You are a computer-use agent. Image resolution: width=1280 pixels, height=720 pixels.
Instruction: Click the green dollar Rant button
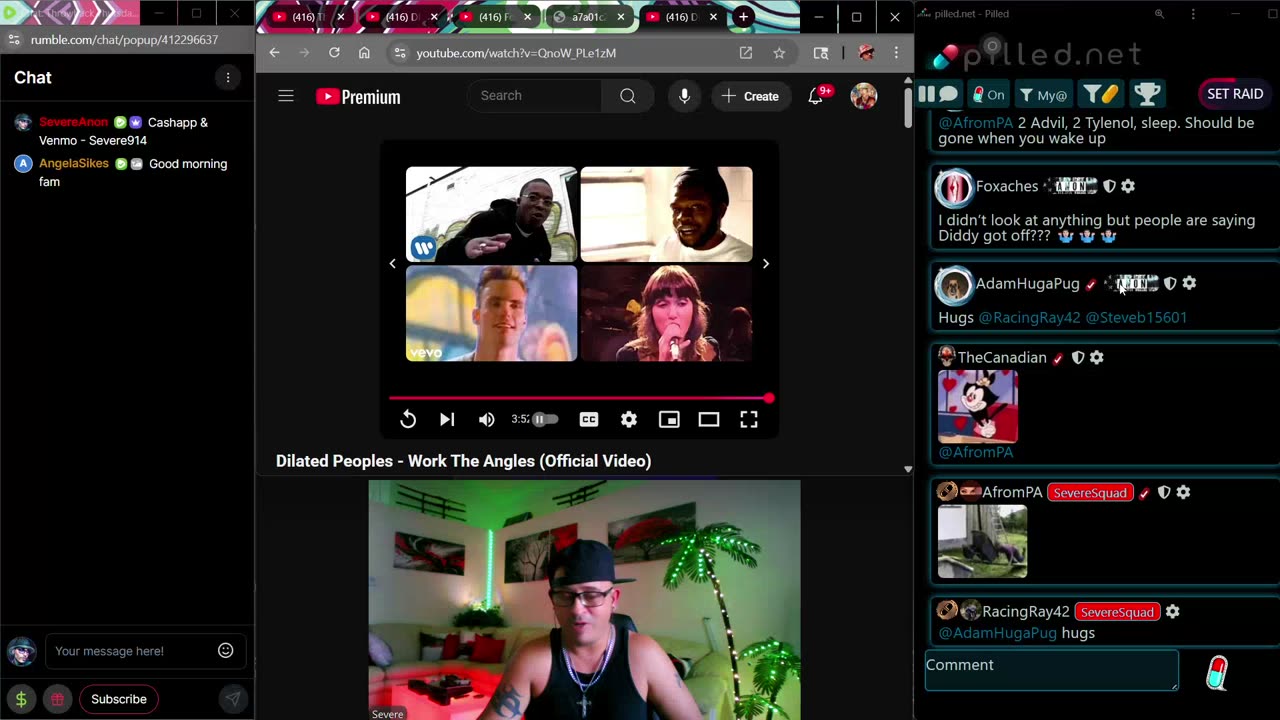(21, 699)
